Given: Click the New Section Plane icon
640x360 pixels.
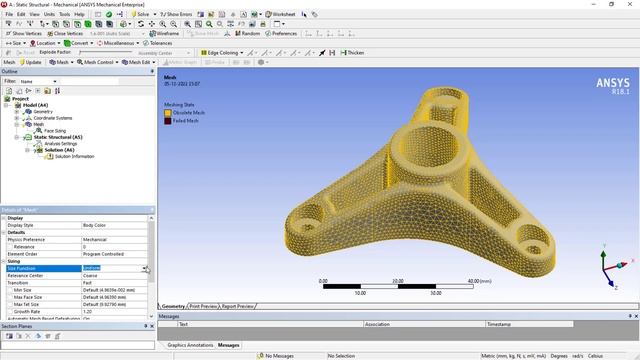Looking at the screenshot, I should click(x=9, y=336).
